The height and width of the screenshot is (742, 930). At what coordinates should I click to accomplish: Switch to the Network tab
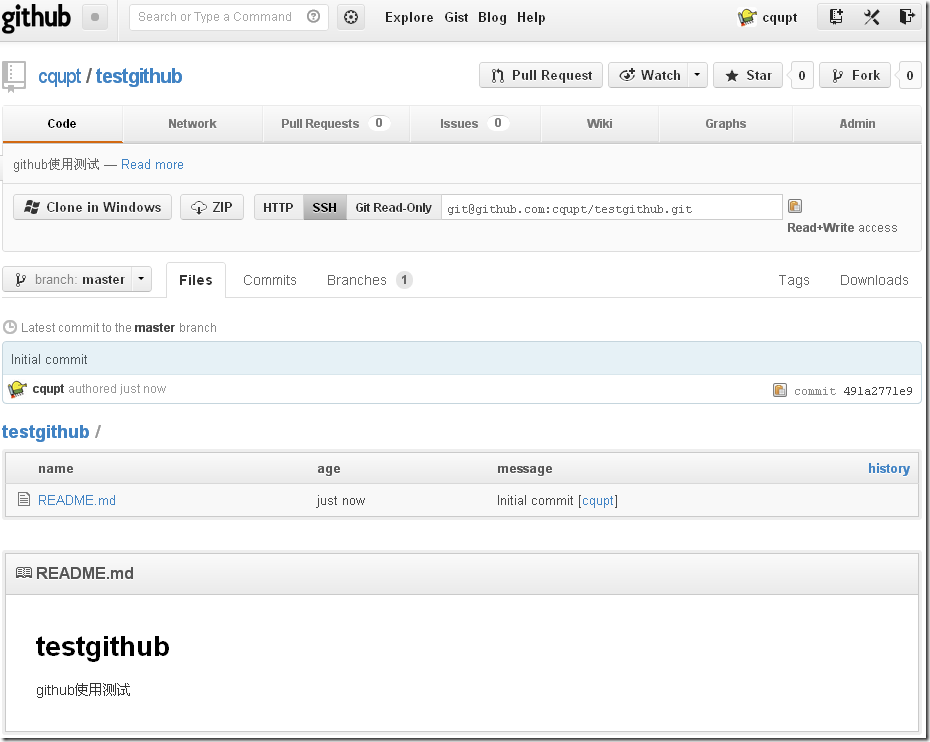tap(192, 123)
